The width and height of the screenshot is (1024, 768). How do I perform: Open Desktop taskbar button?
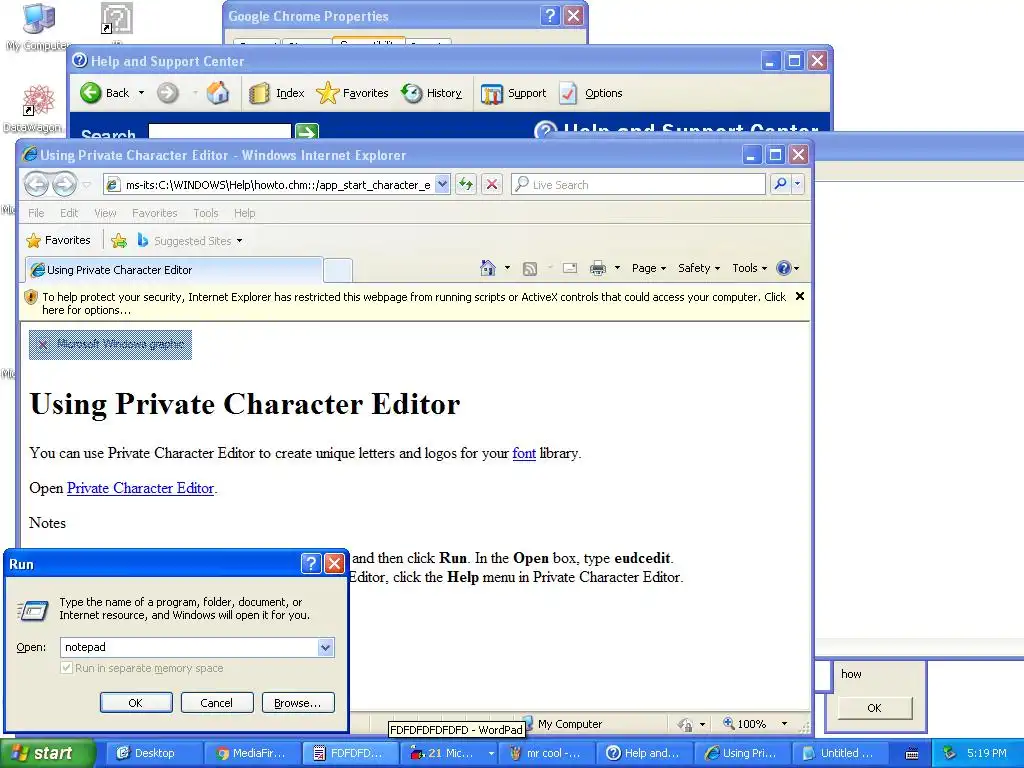pos(155,754)
